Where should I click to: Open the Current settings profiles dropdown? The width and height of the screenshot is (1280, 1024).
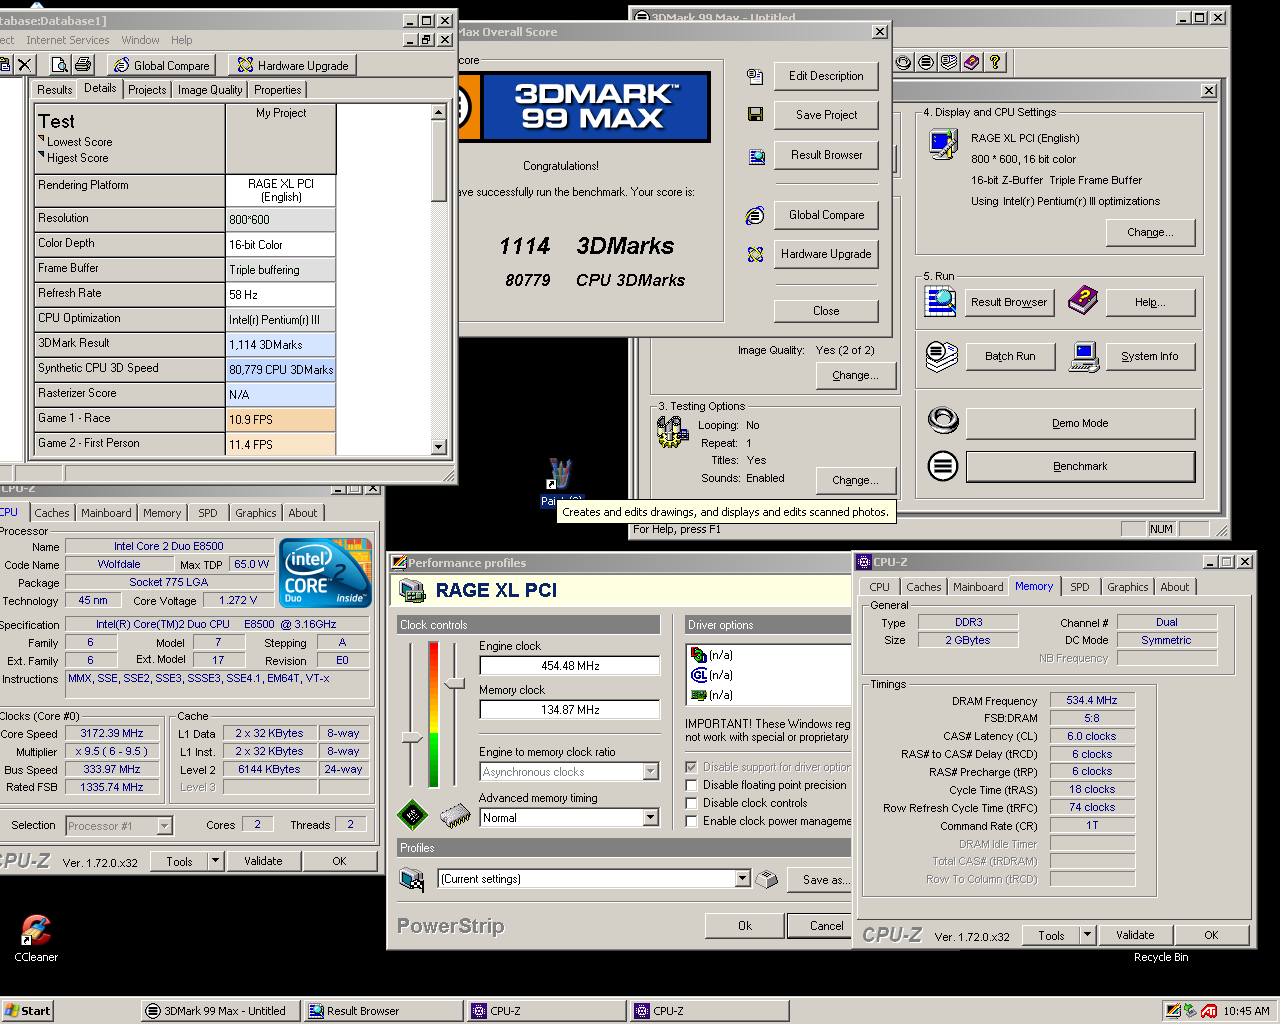[742, 879]
